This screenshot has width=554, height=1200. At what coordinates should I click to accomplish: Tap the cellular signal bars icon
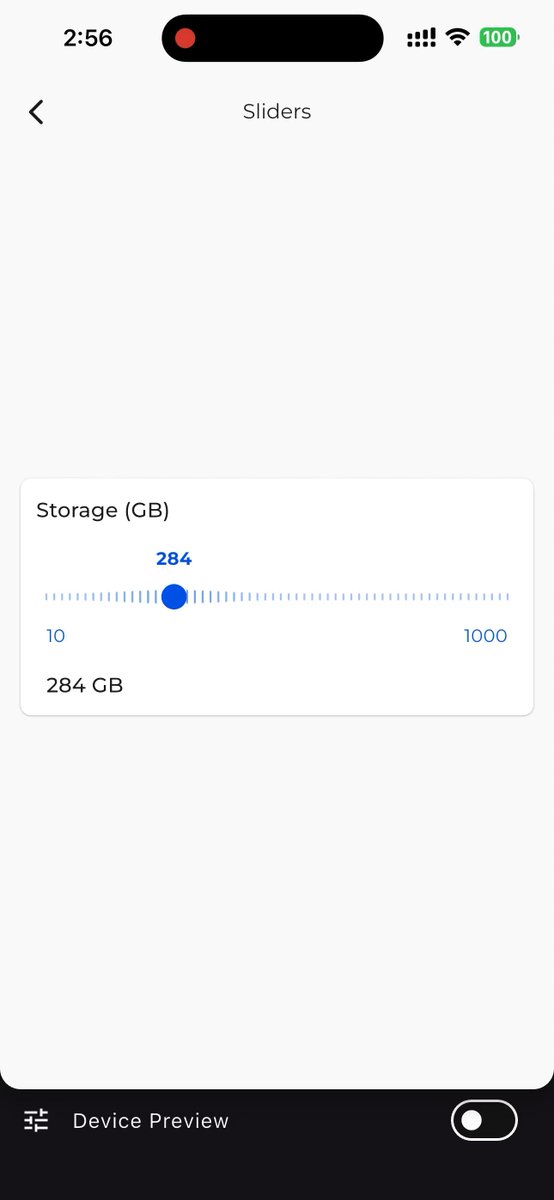421,38
